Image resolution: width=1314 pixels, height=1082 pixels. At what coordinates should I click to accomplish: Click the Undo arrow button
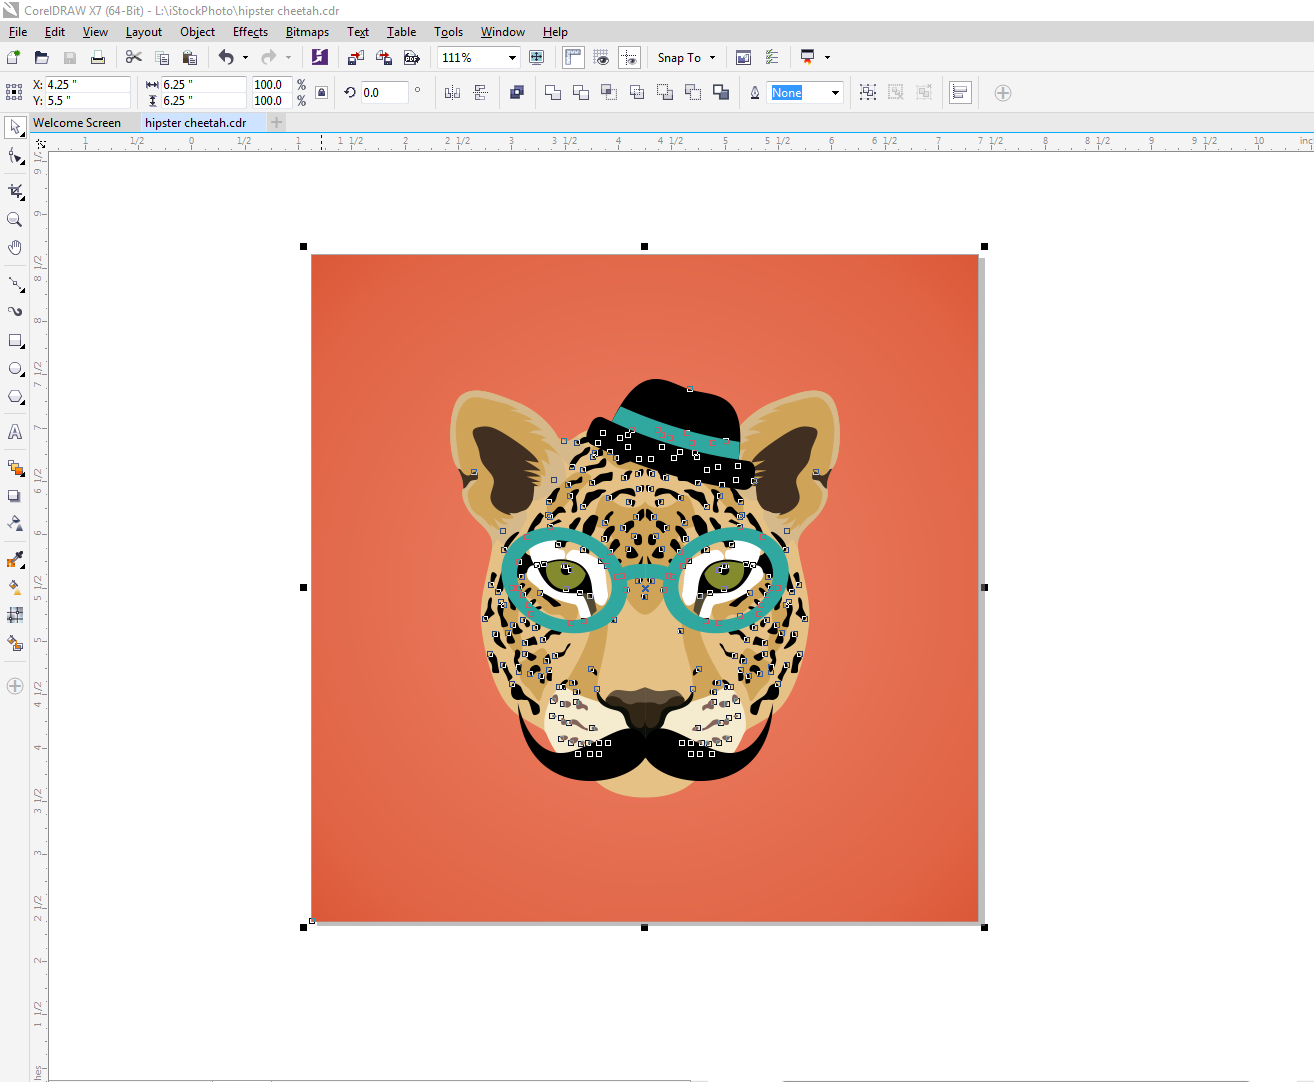tap(227, 57)
